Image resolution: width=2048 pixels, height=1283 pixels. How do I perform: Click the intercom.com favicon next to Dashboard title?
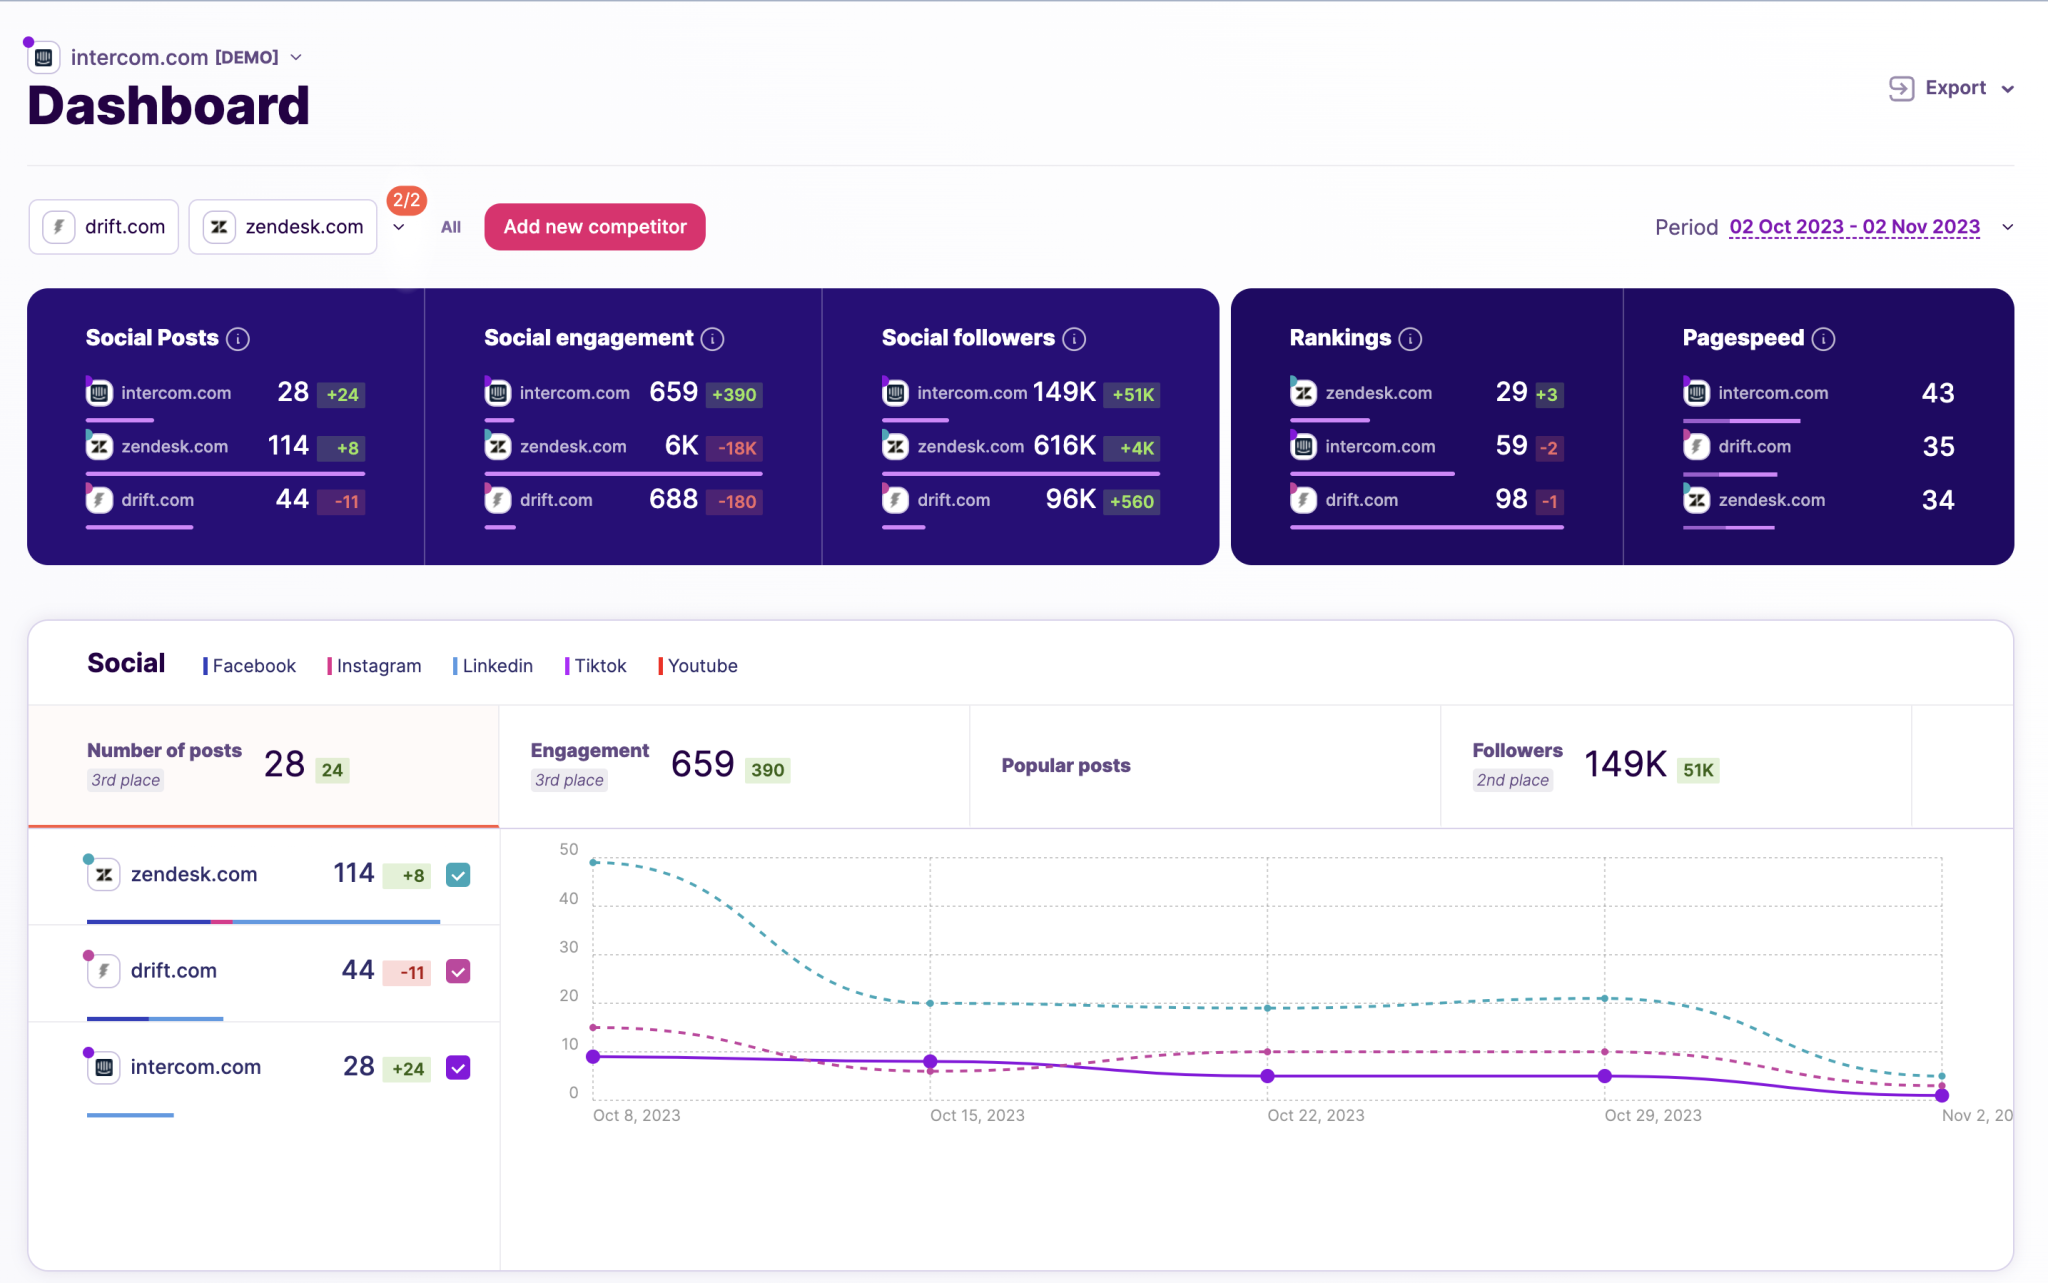[x=43, y=57]
